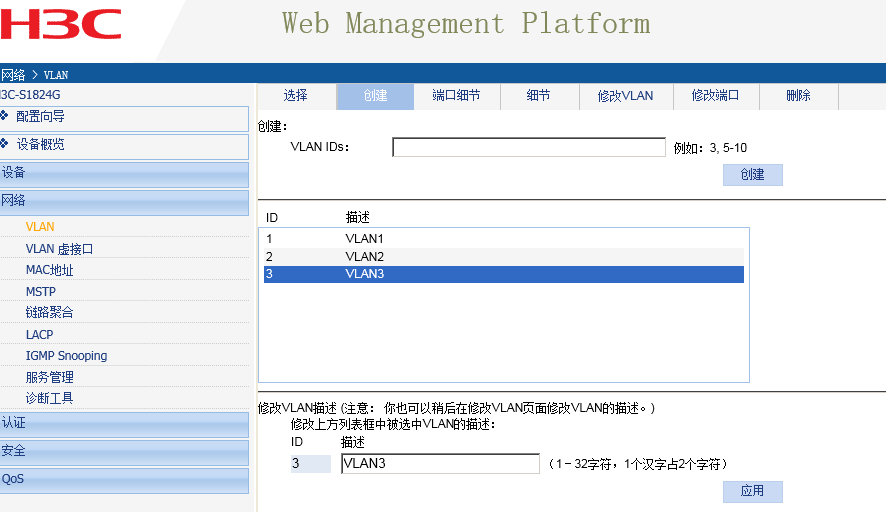Click the read-only ID field showing 3
Screen dimensions: 886x512
click(310, 463)
